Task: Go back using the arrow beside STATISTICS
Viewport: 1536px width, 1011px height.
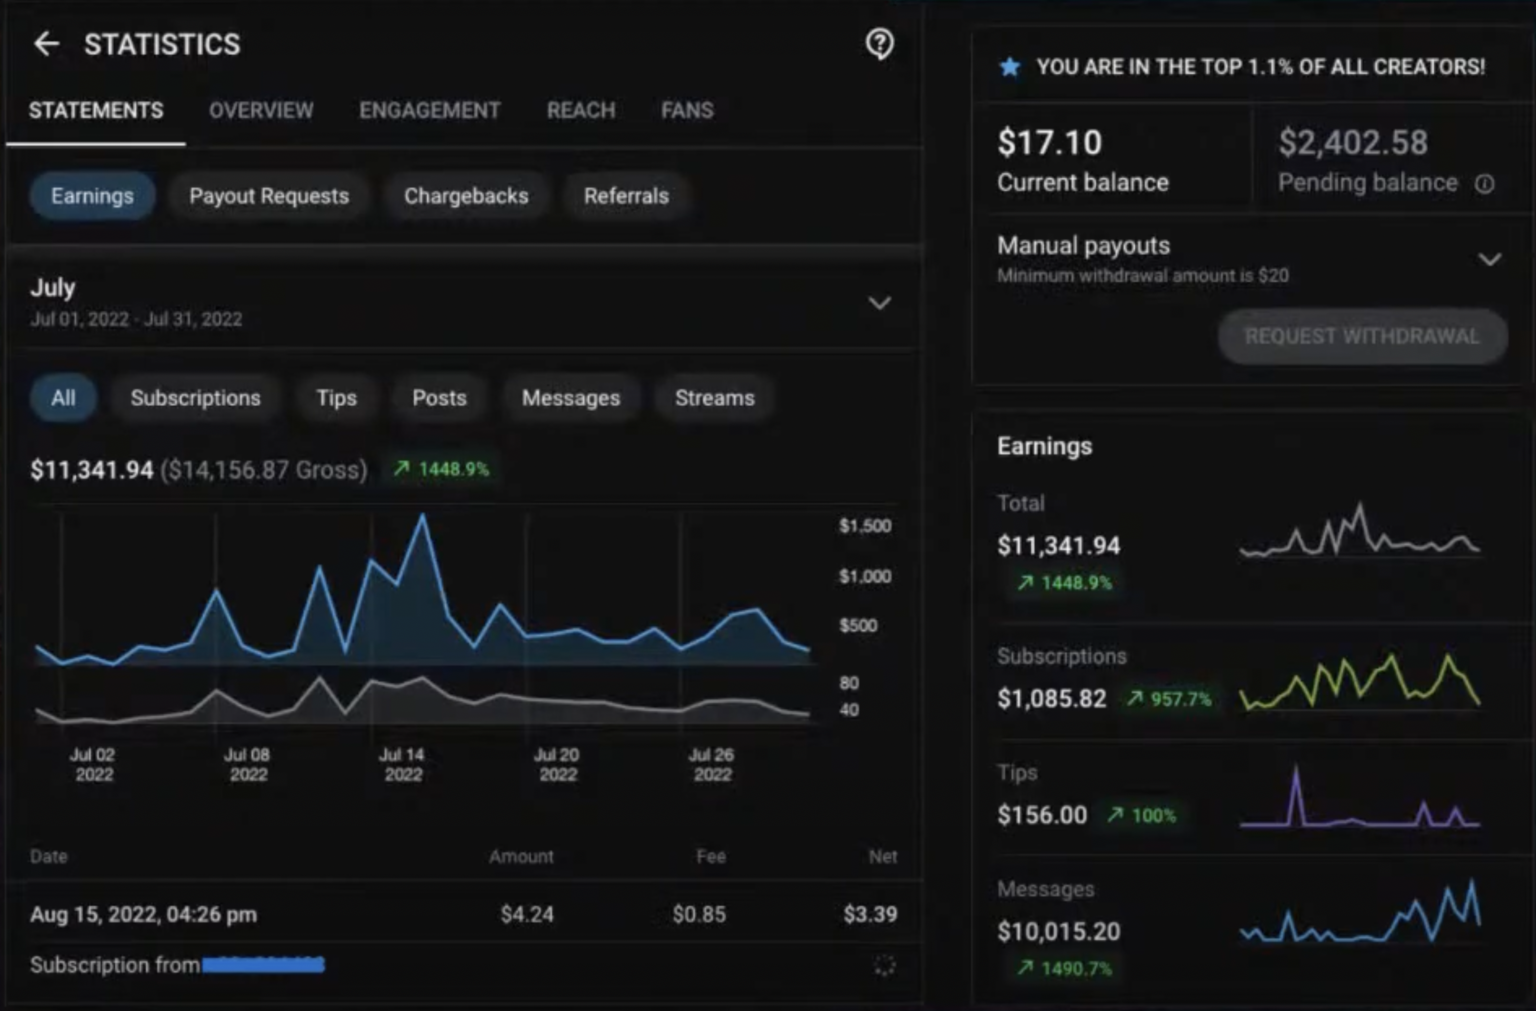Action: click(x=46, y=44)
